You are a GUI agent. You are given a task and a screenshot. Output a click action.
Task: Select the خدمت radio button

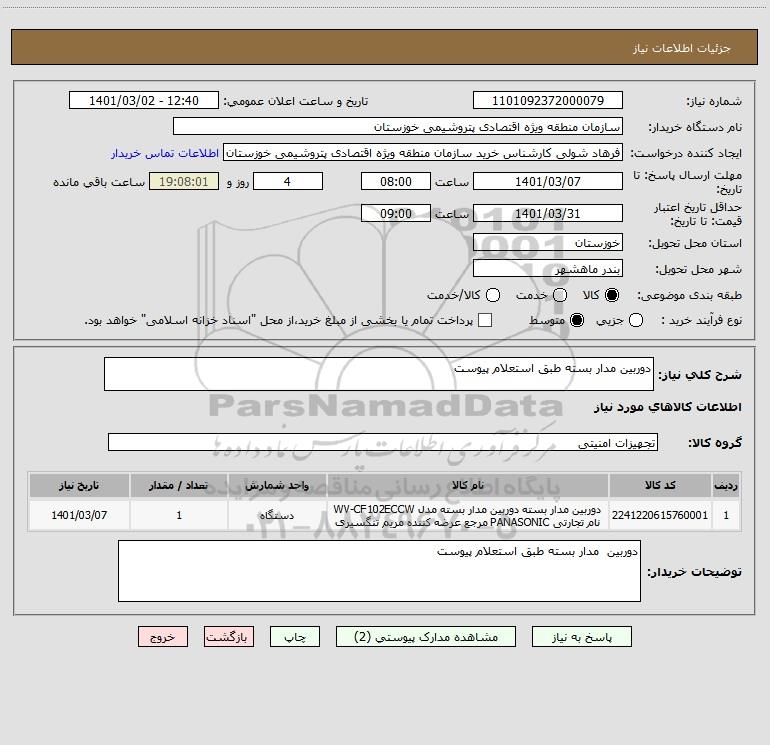pos(560,295)
